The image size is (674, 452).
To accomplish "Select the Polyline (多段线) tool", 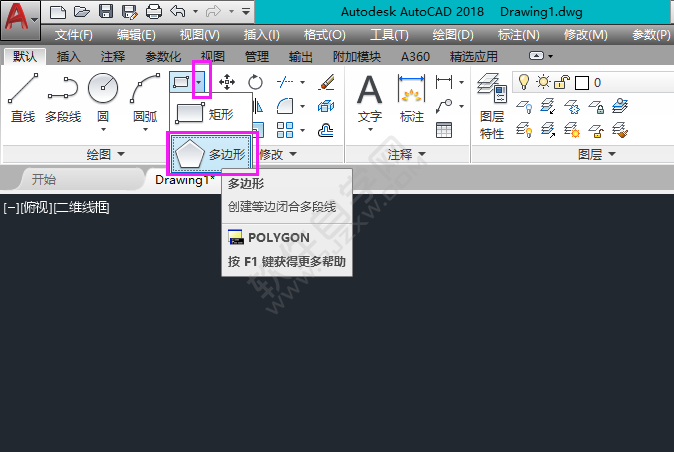I will pos(63,97).
